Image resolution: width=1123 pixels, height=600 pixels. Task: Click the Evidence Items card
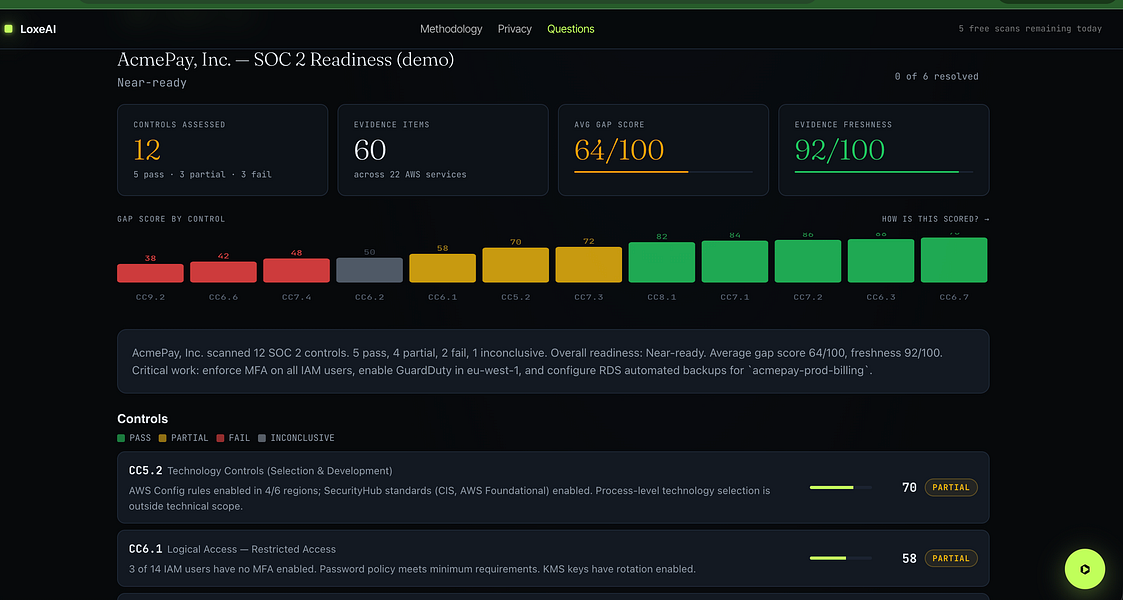[x=443, y=150]
